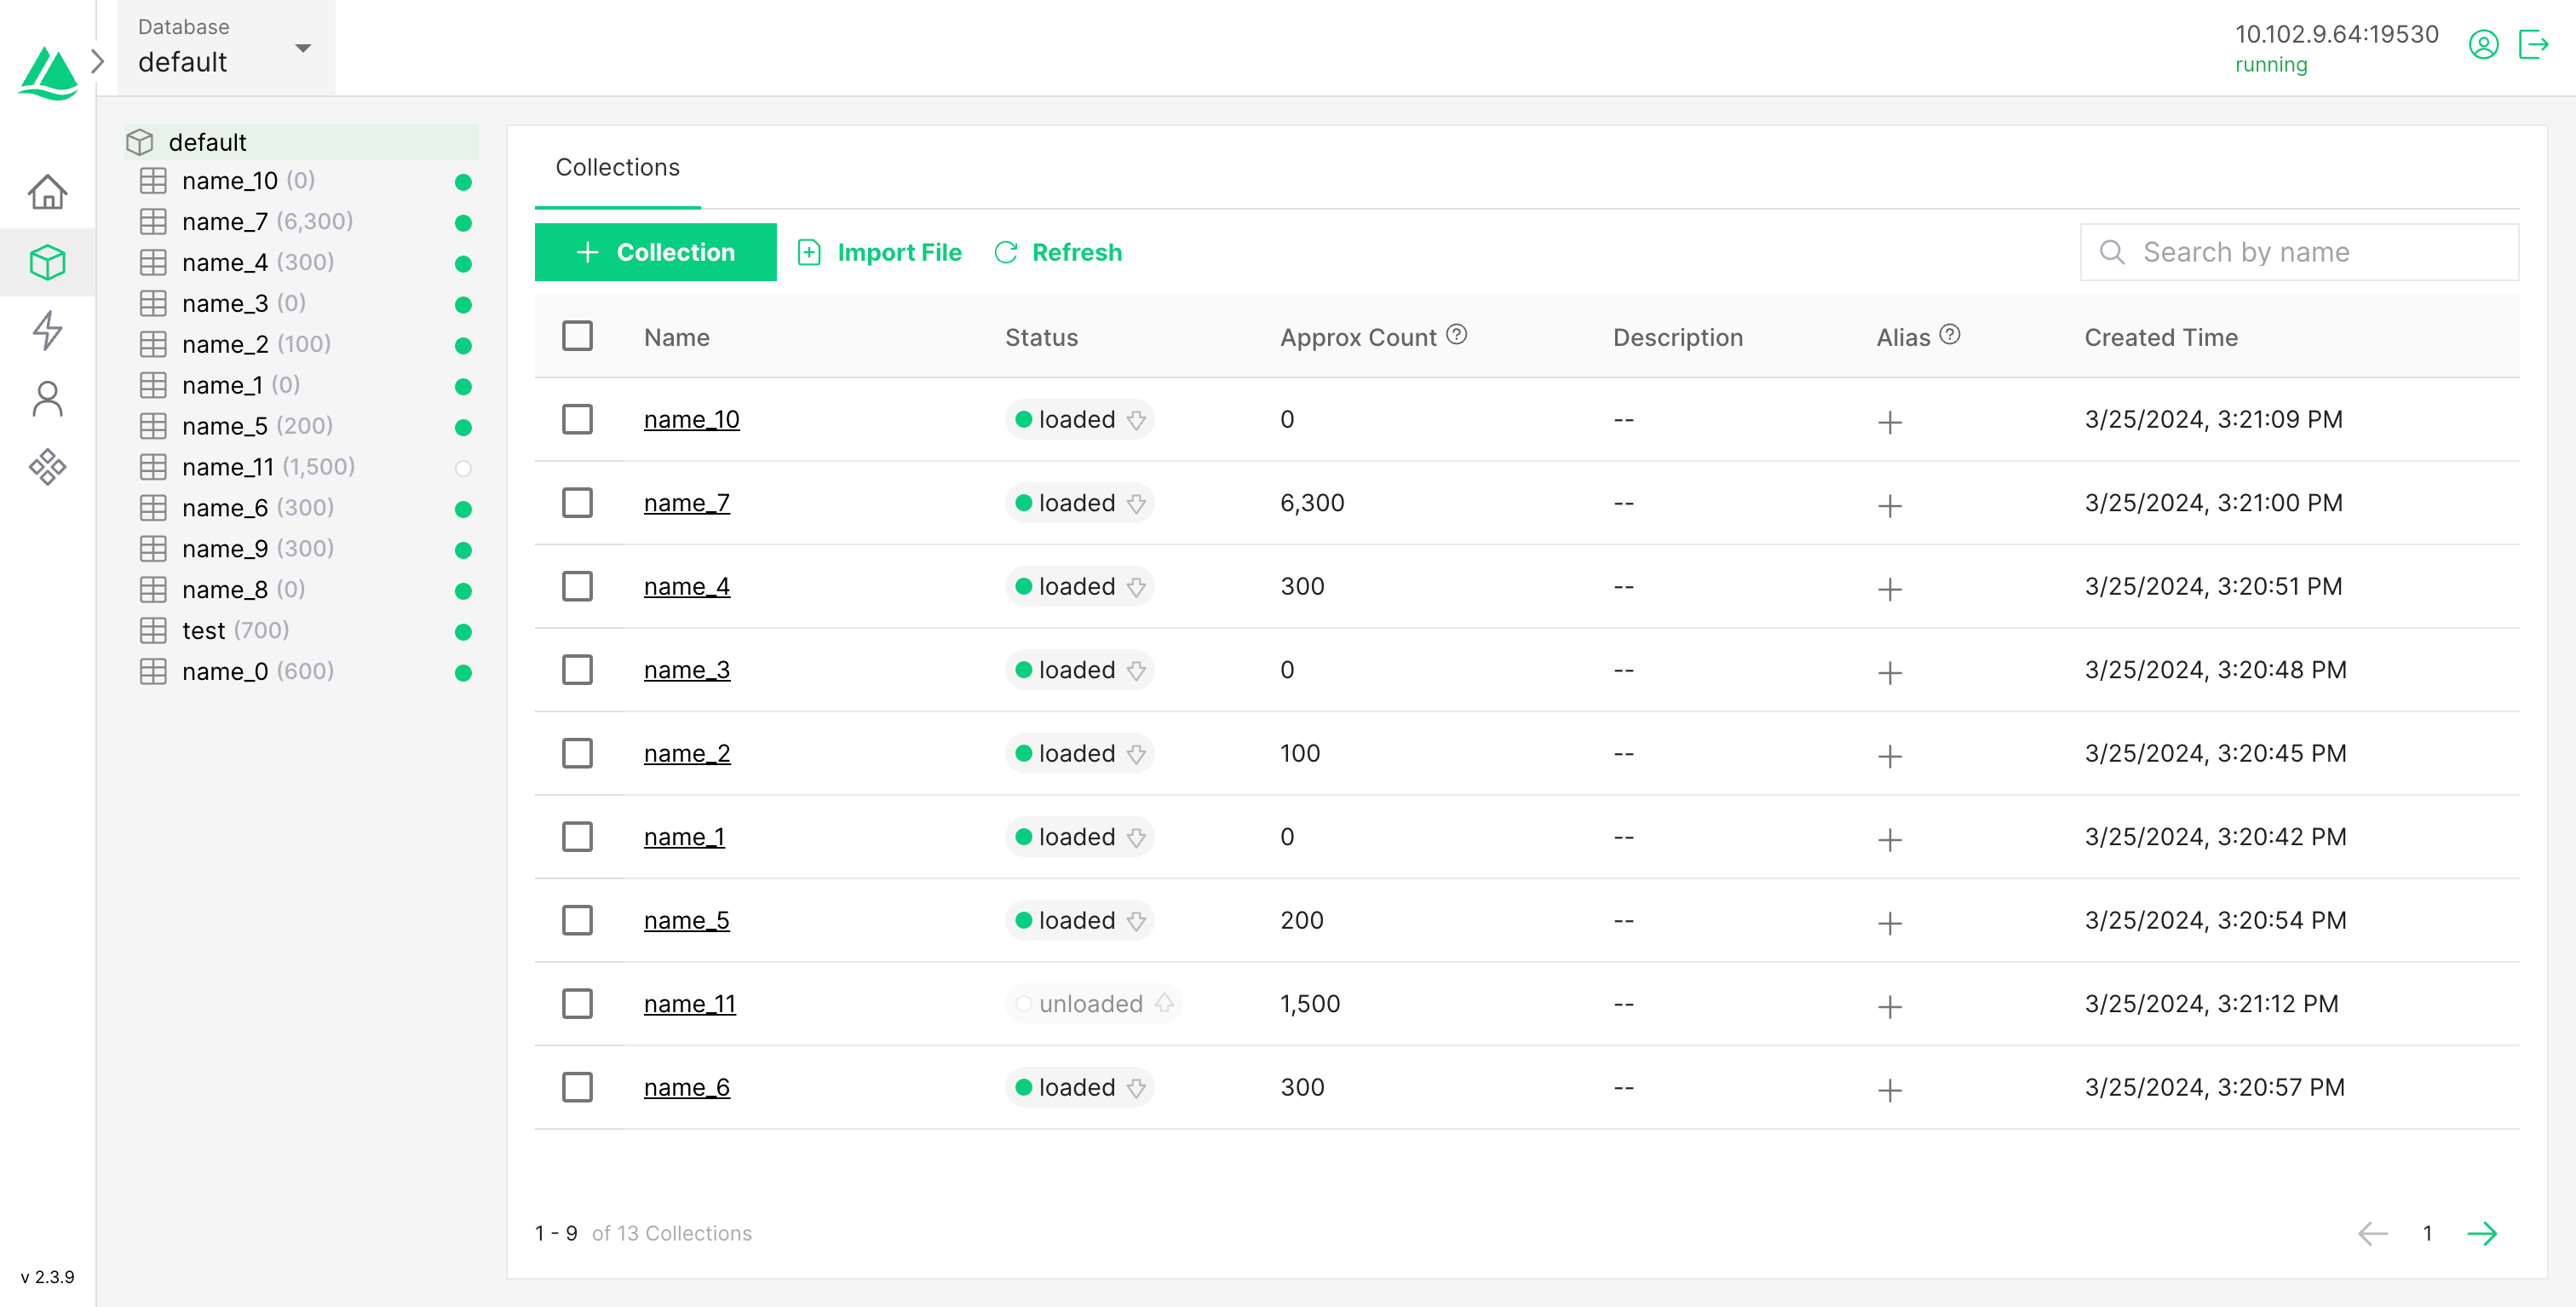The height and width of the screenshot is (1307, 2576).
Task: Click the user account avatar icon
Action: point(2483,45)
